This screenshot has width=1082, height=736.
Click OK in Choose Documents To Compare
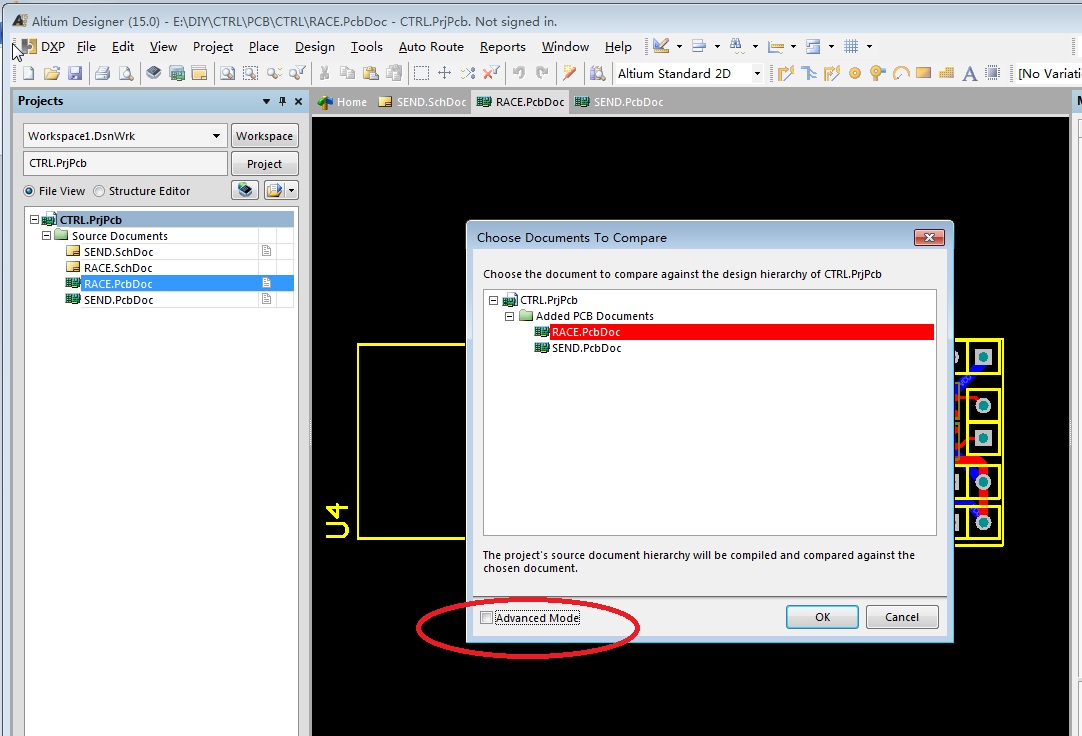822,617
